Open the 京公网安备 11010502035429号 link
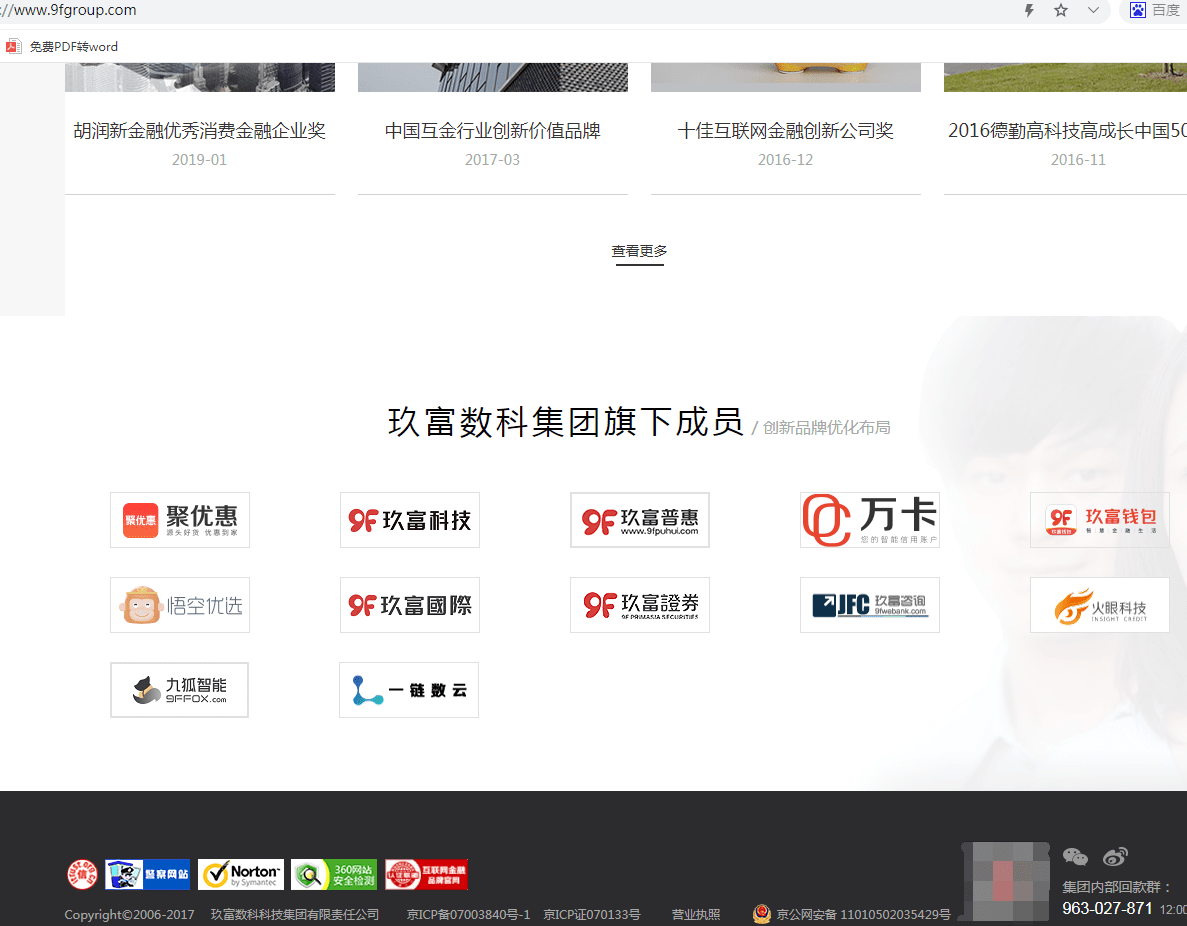1187x926 pixels. (863, 915)
